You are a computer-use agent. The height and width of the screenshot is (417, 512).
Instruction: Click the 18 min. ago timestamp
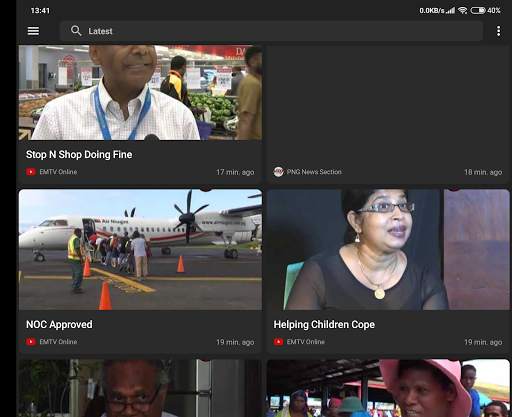(x=483, y=172)
